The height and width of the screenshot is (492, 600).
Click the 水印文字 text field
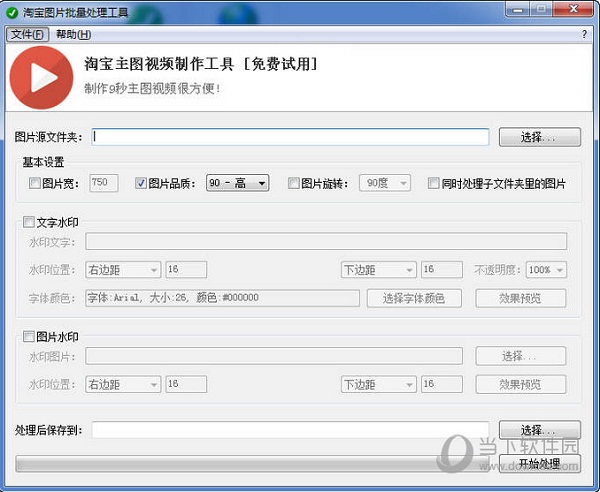[326, 241]
